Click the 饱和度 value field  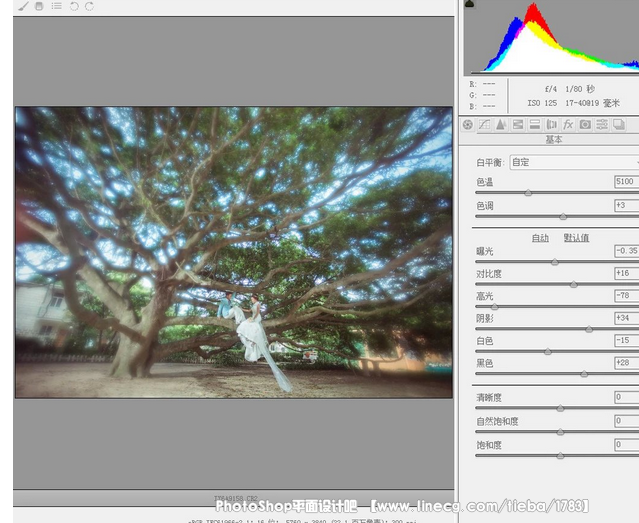pyautogui.click(x=626, y=444)
